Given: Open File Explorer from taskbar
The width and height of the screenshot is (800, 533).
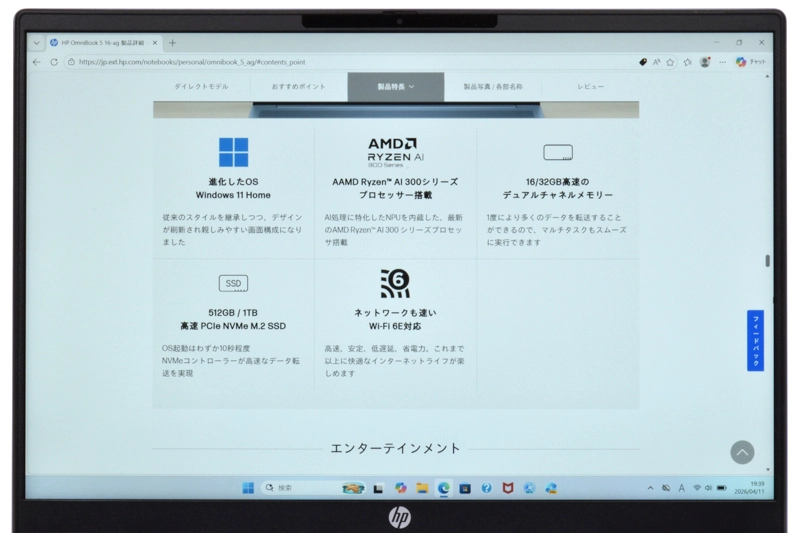Looking at the screenshot, I should [422, 488].
